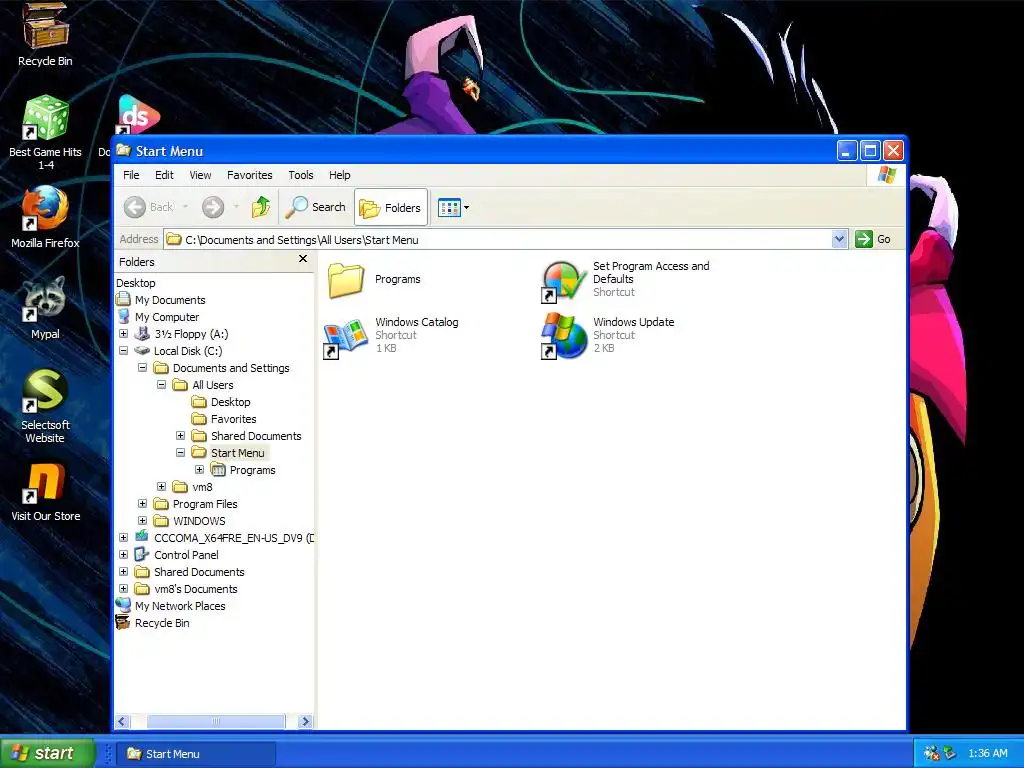Expand the Program Files node

(142, 504)
